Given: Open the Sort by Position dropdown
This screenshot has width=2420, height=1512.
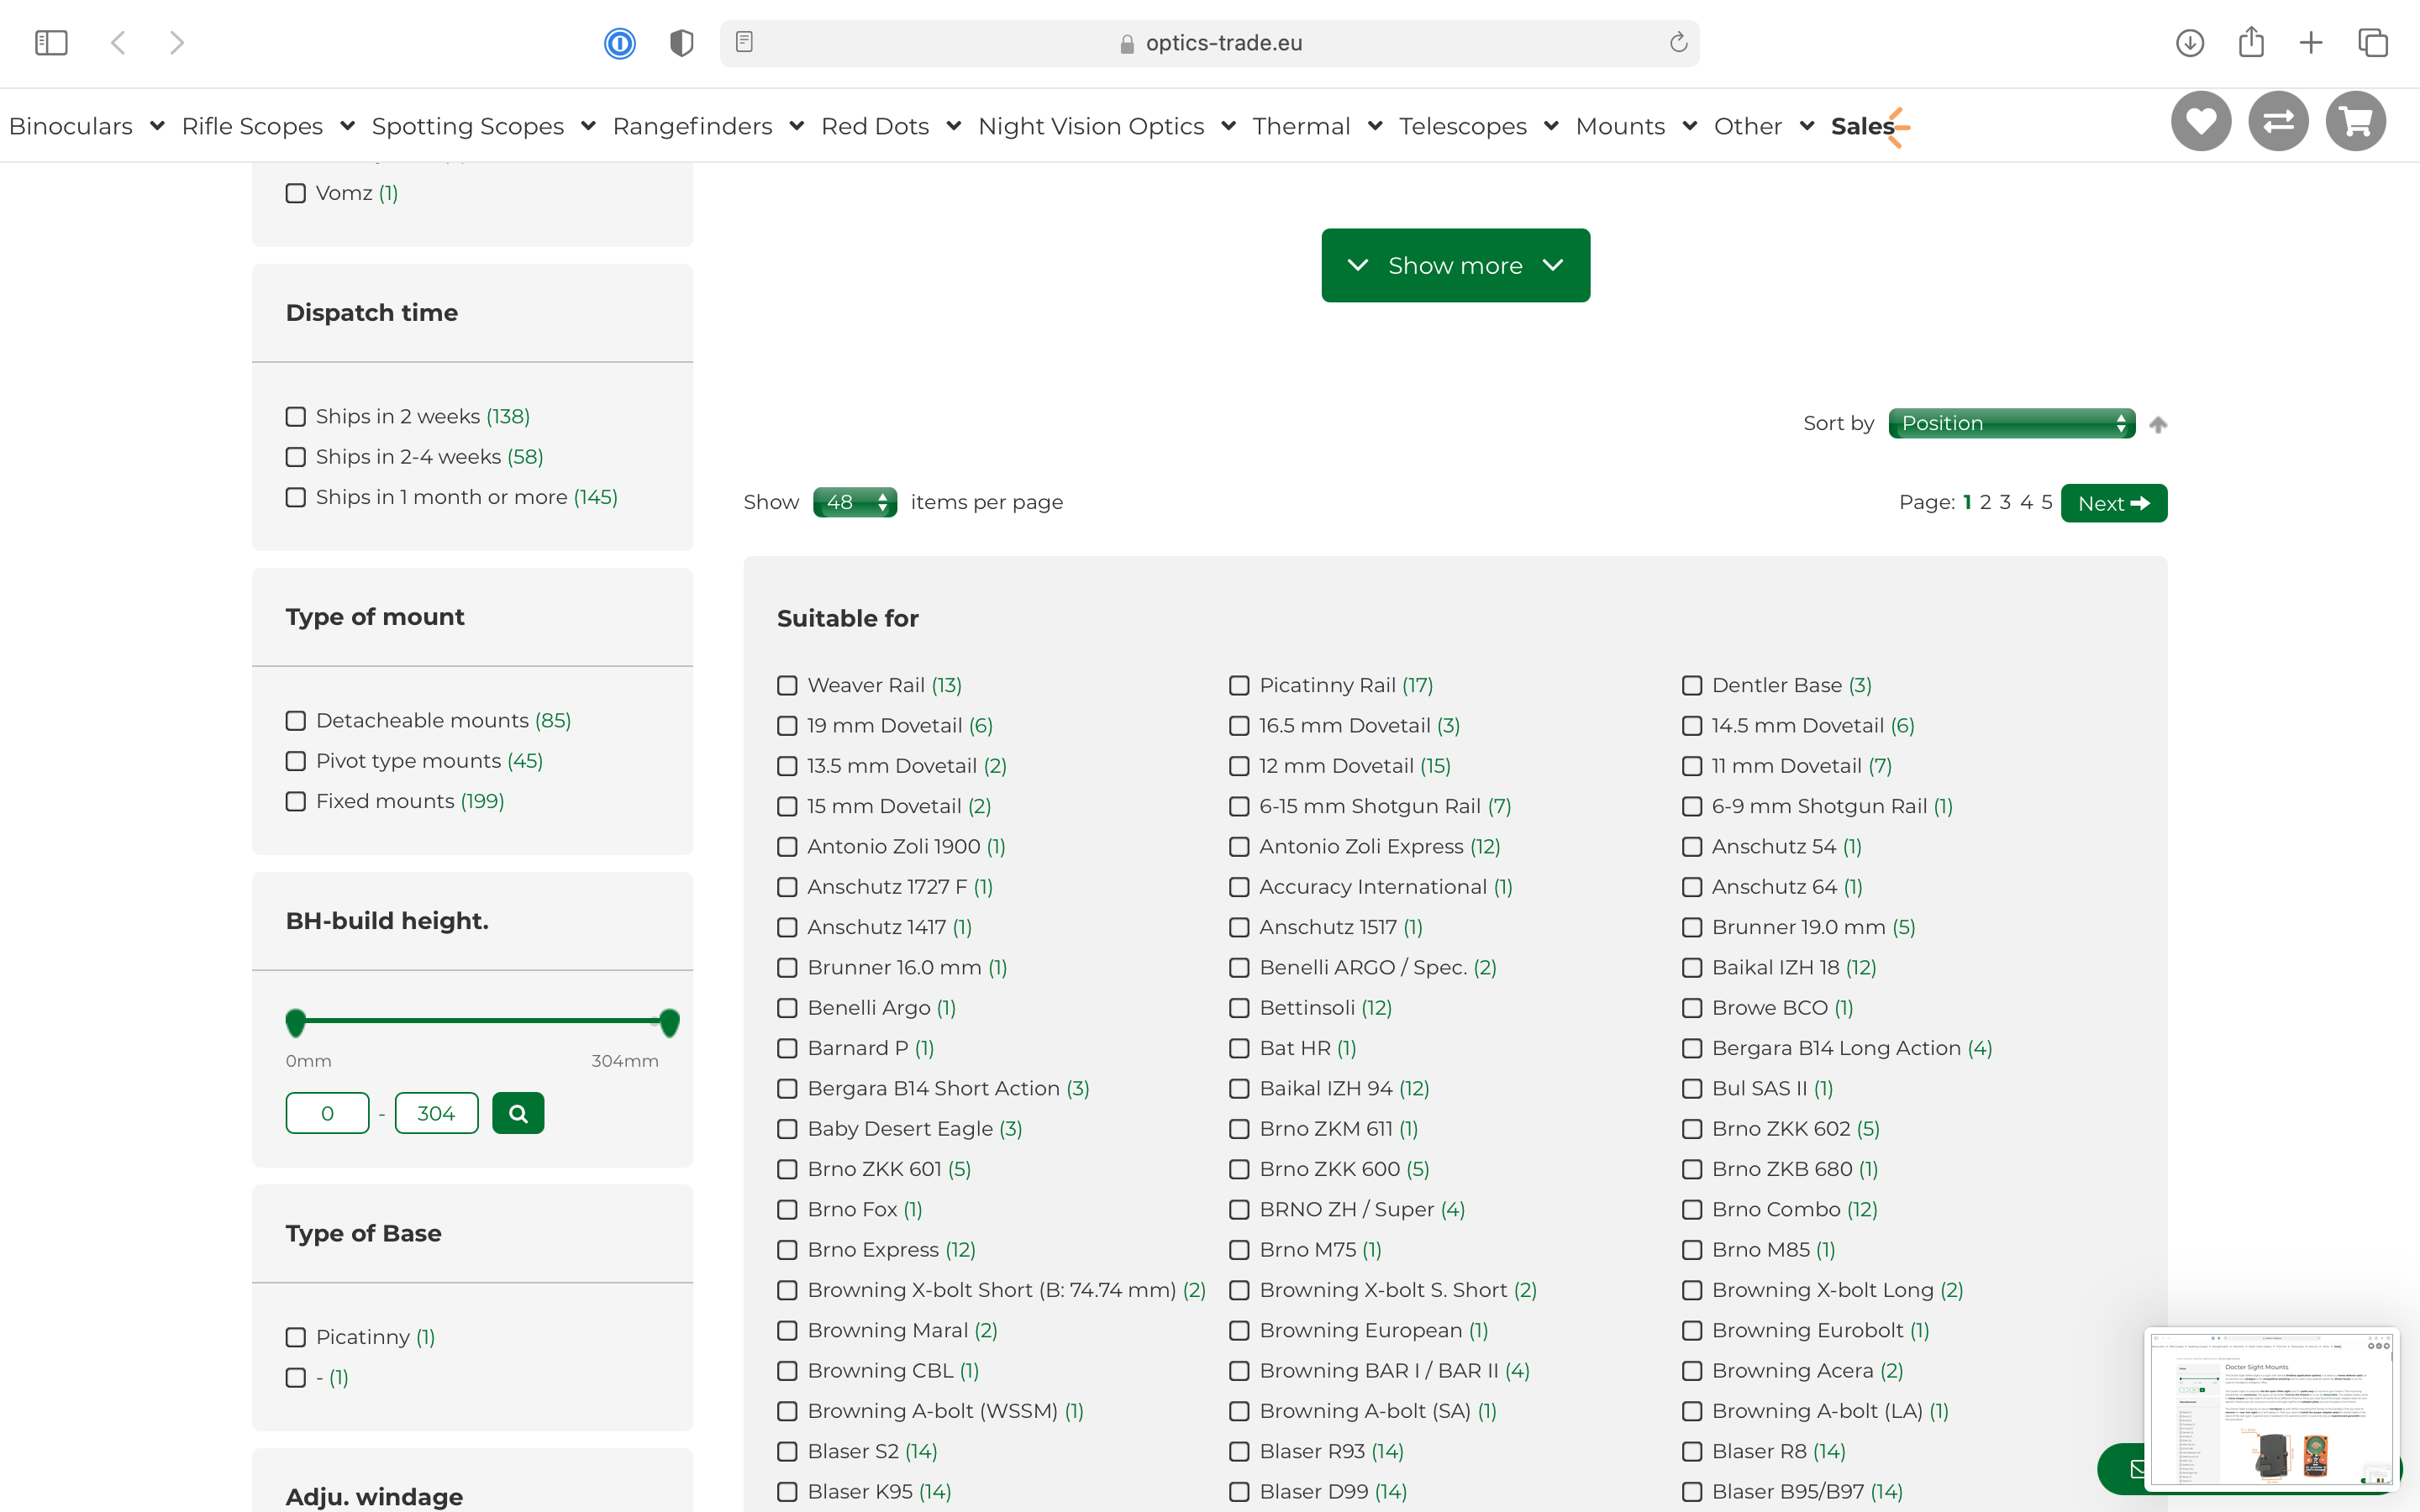Looking at the screenshot, I should (2012, 423).
